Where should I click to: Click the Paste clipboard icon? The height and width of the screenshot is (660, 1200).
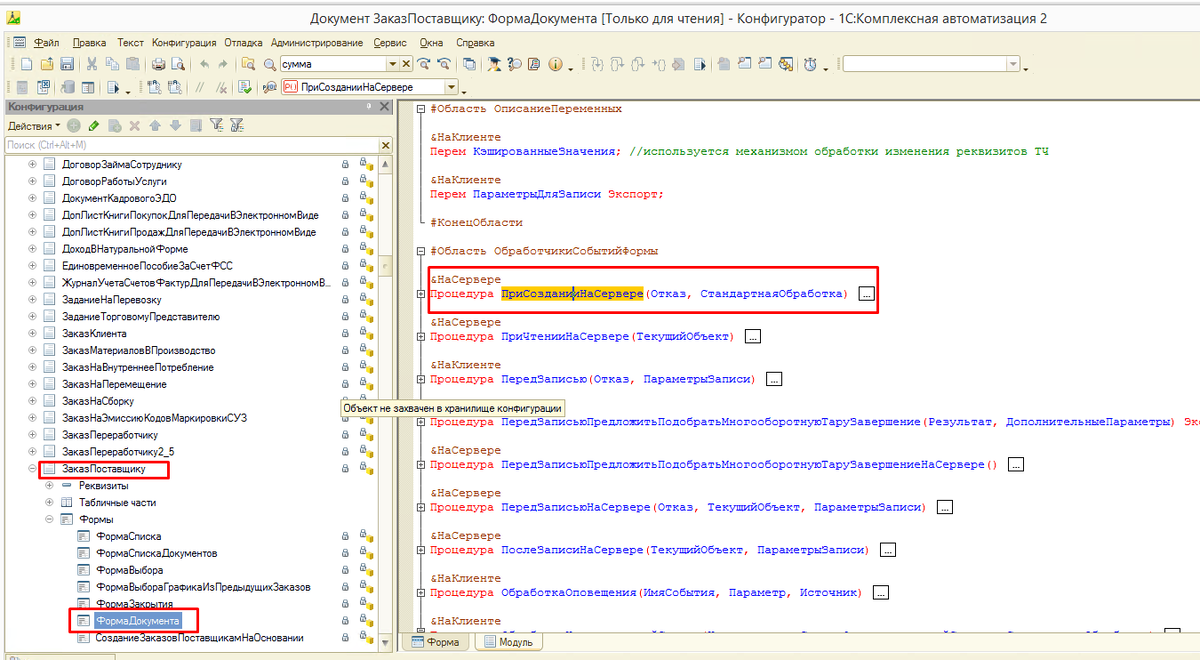(x=132, y=64)
